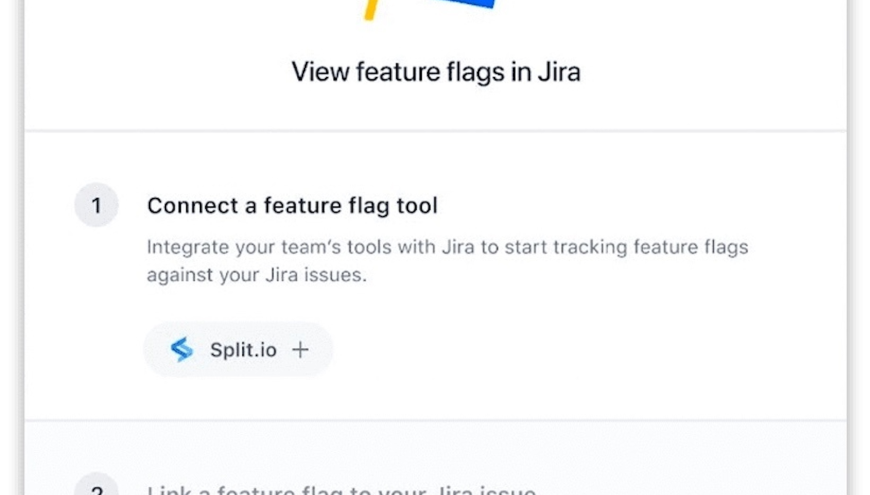Viewport: 870px width, 495px height.
Task: Click "View feature flags in Jira" heading
Action: pos(435,72)
